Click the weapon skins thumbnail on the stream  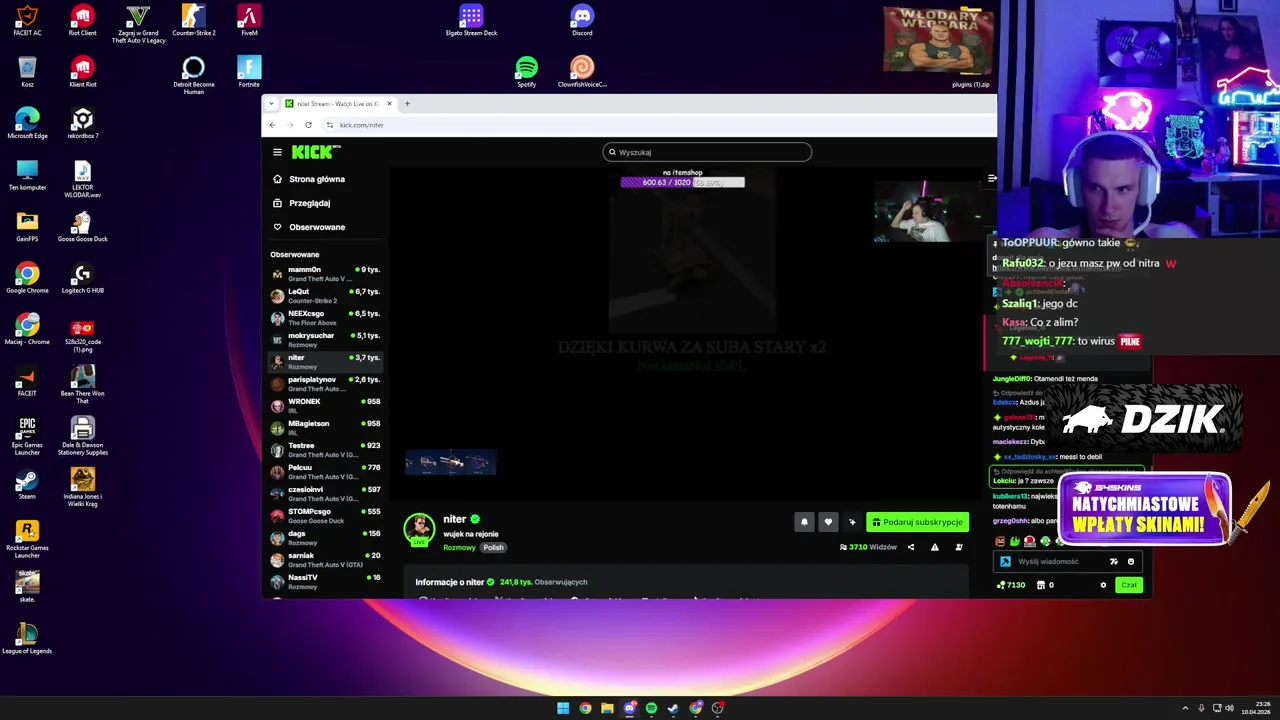point(450,462)
